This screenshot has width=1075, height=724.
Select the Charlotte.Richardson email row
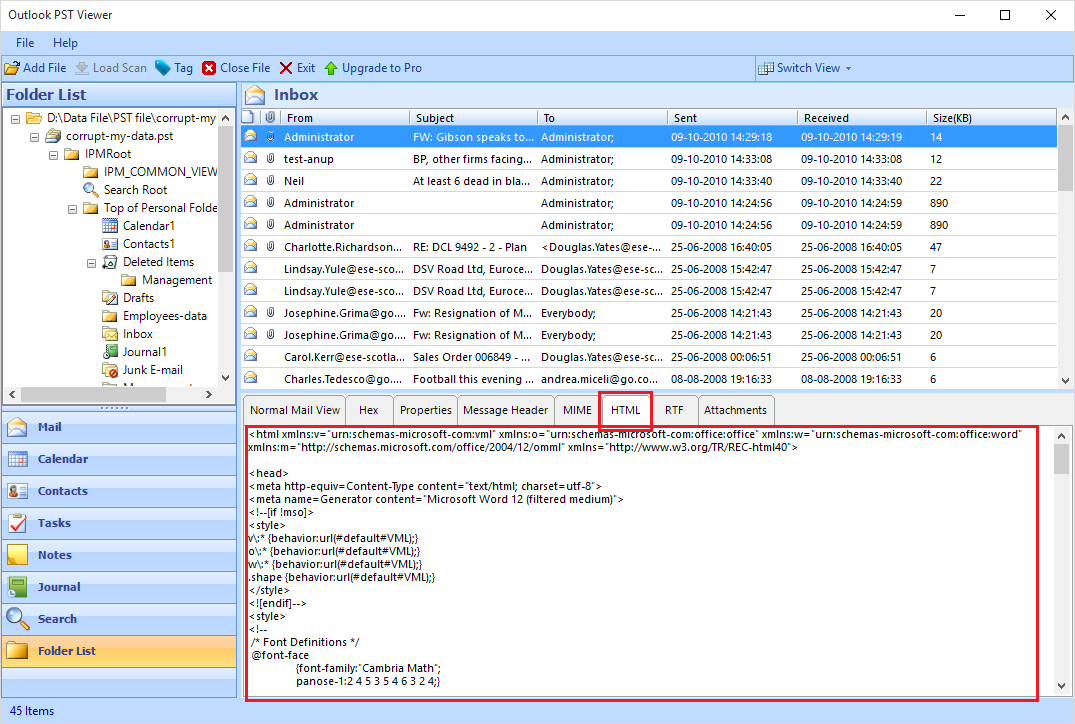[x=649, y=247]
